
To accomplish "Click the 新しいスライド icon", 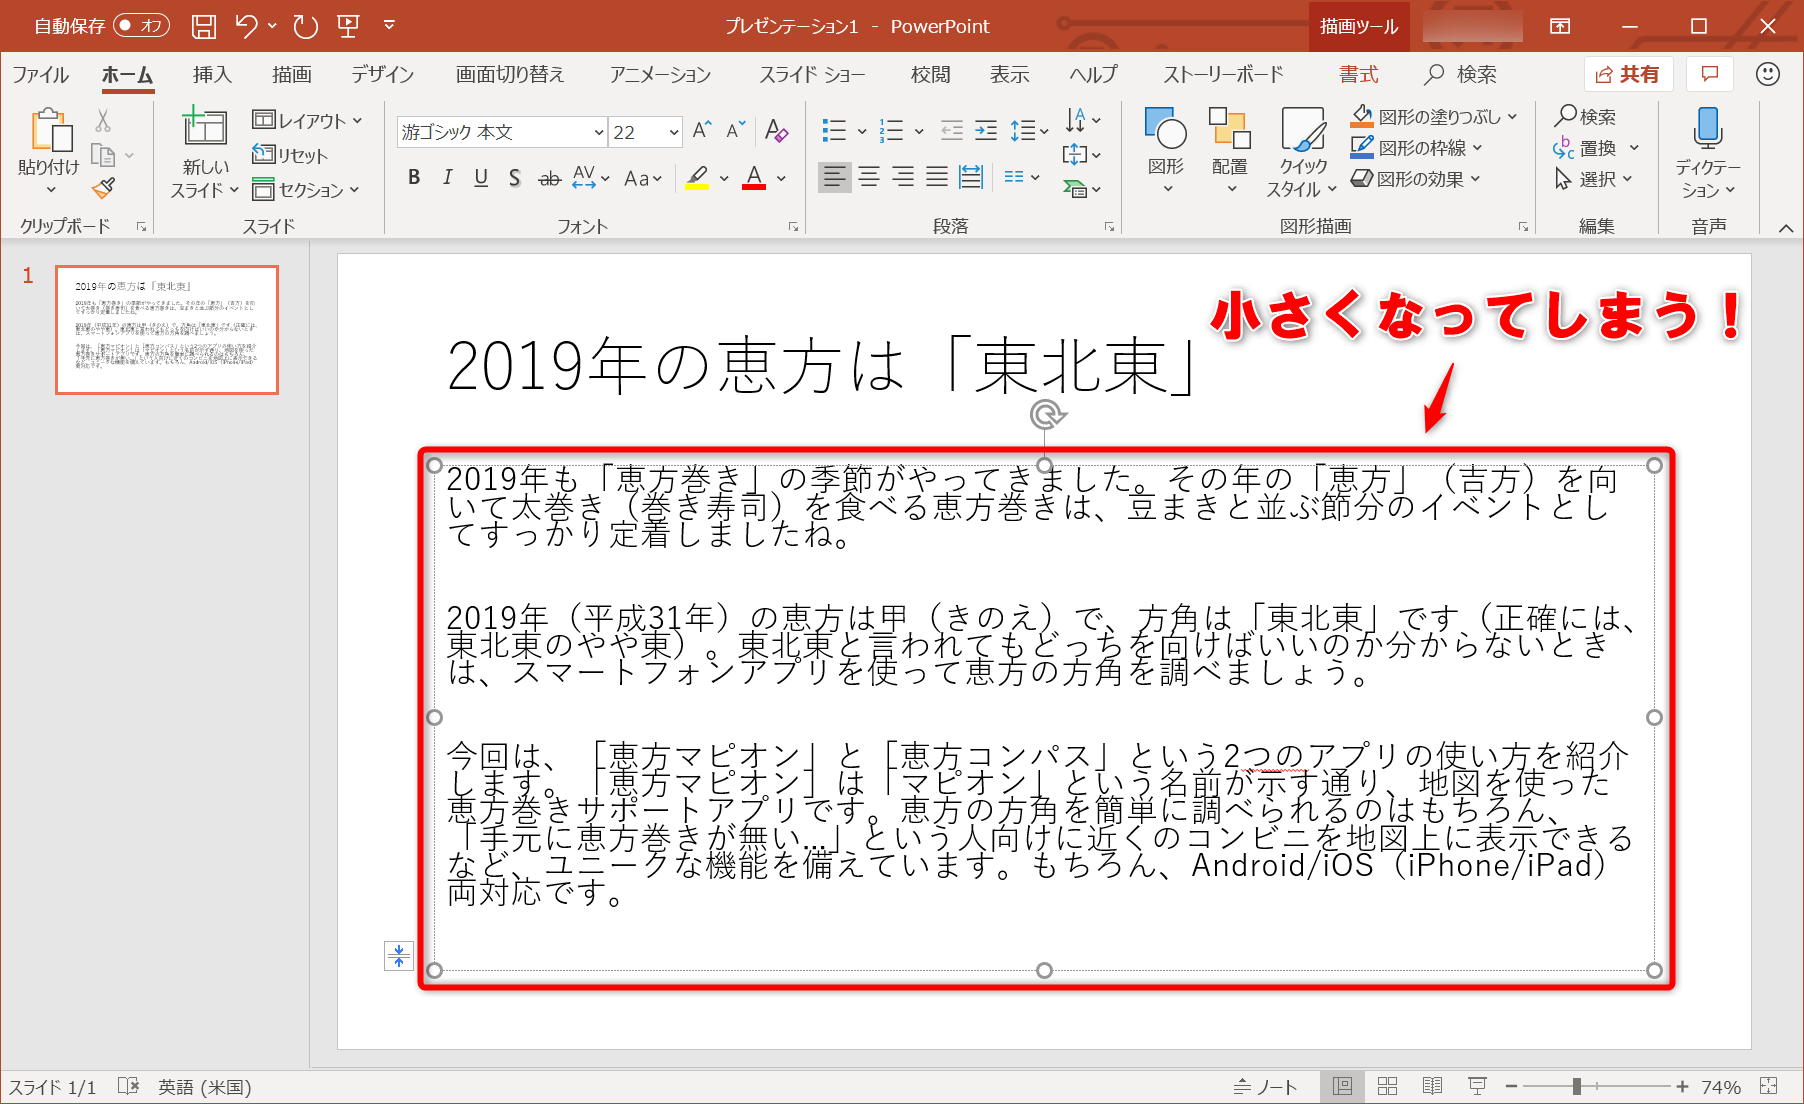I will [204, 128].
